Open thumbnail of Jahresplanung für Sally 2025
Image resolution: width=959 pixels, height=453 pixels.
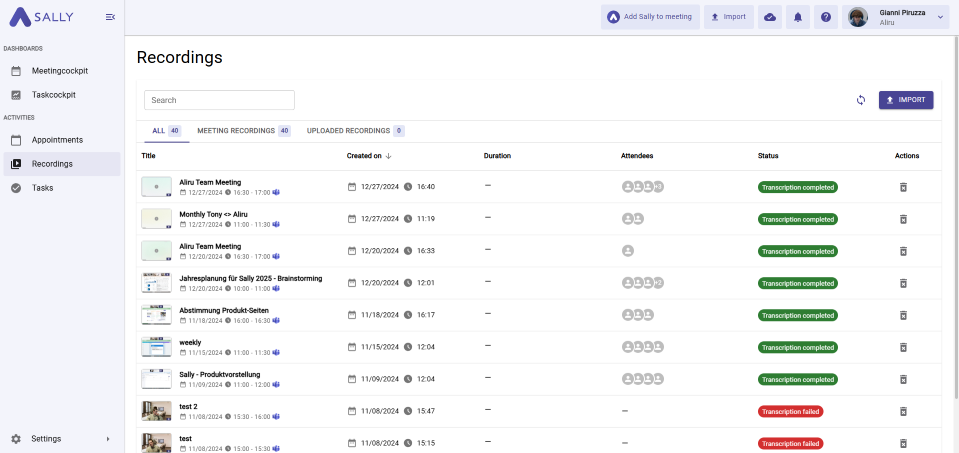tap(157, 283)
